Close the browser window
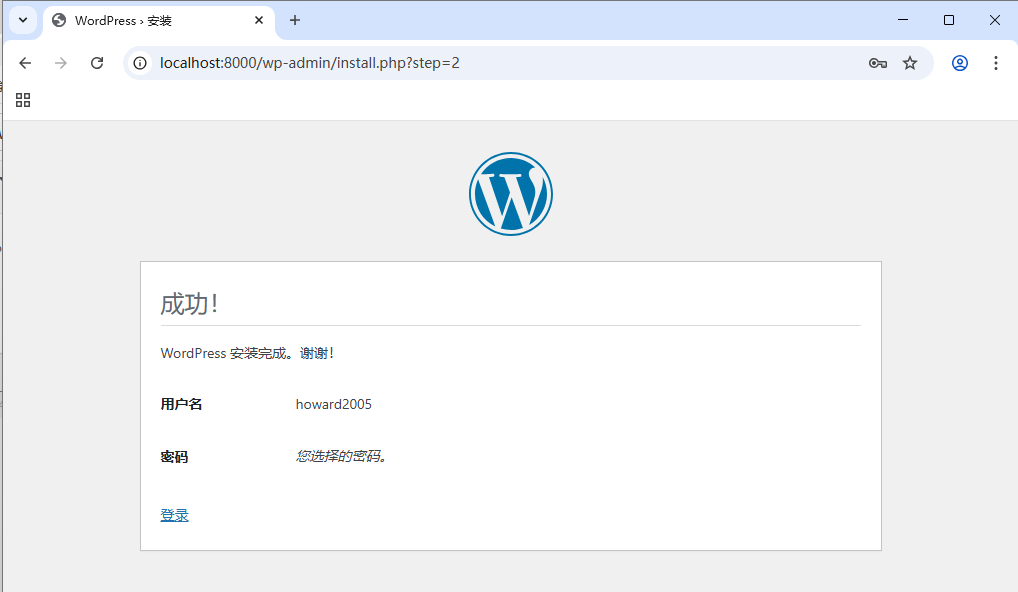Image resolution: width=1018 pixels, height=592 pixels. [x=995, y=20]
